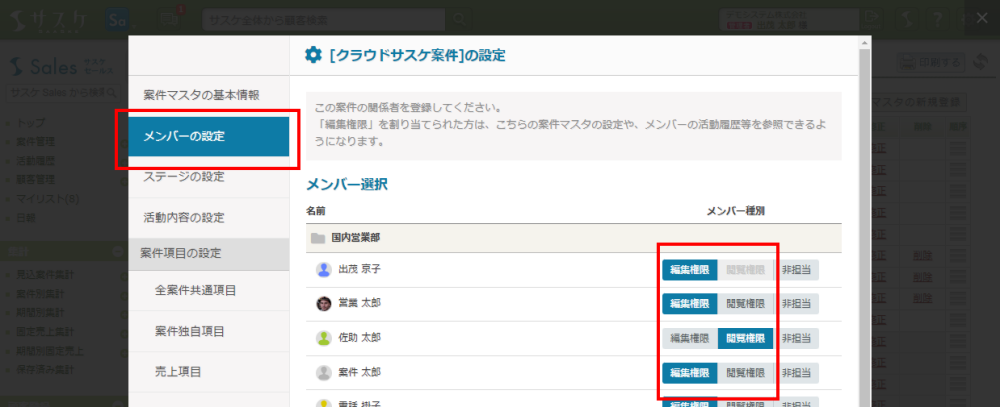This screenshot has width=1000, height=407.
Task: Click the logout icon in the header
Action: tap(872, 18)
